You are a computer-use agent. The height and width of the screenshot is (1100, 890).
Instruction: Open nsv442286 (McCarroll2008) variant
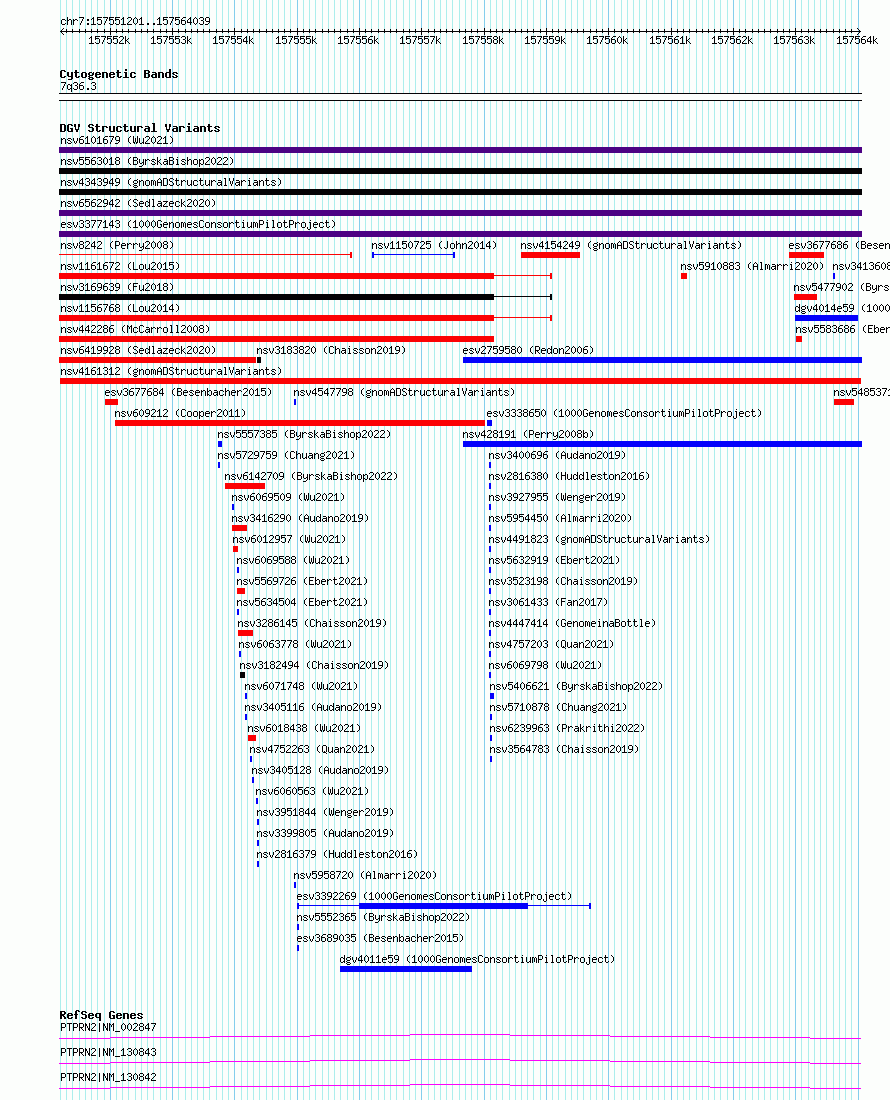tap(135, 330)
